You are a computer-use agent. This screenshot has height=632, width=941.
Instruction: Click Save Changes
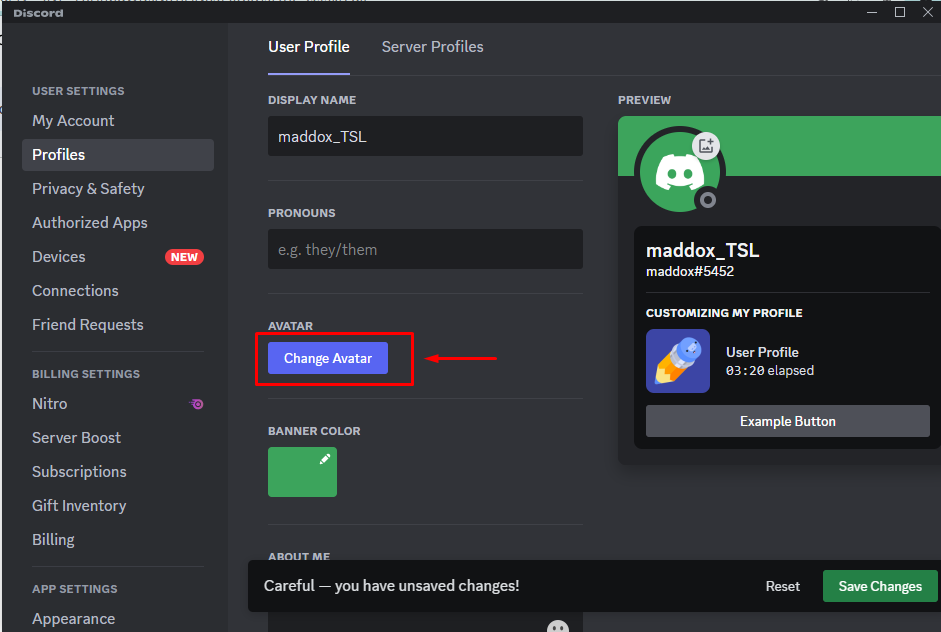pos(880,586)
